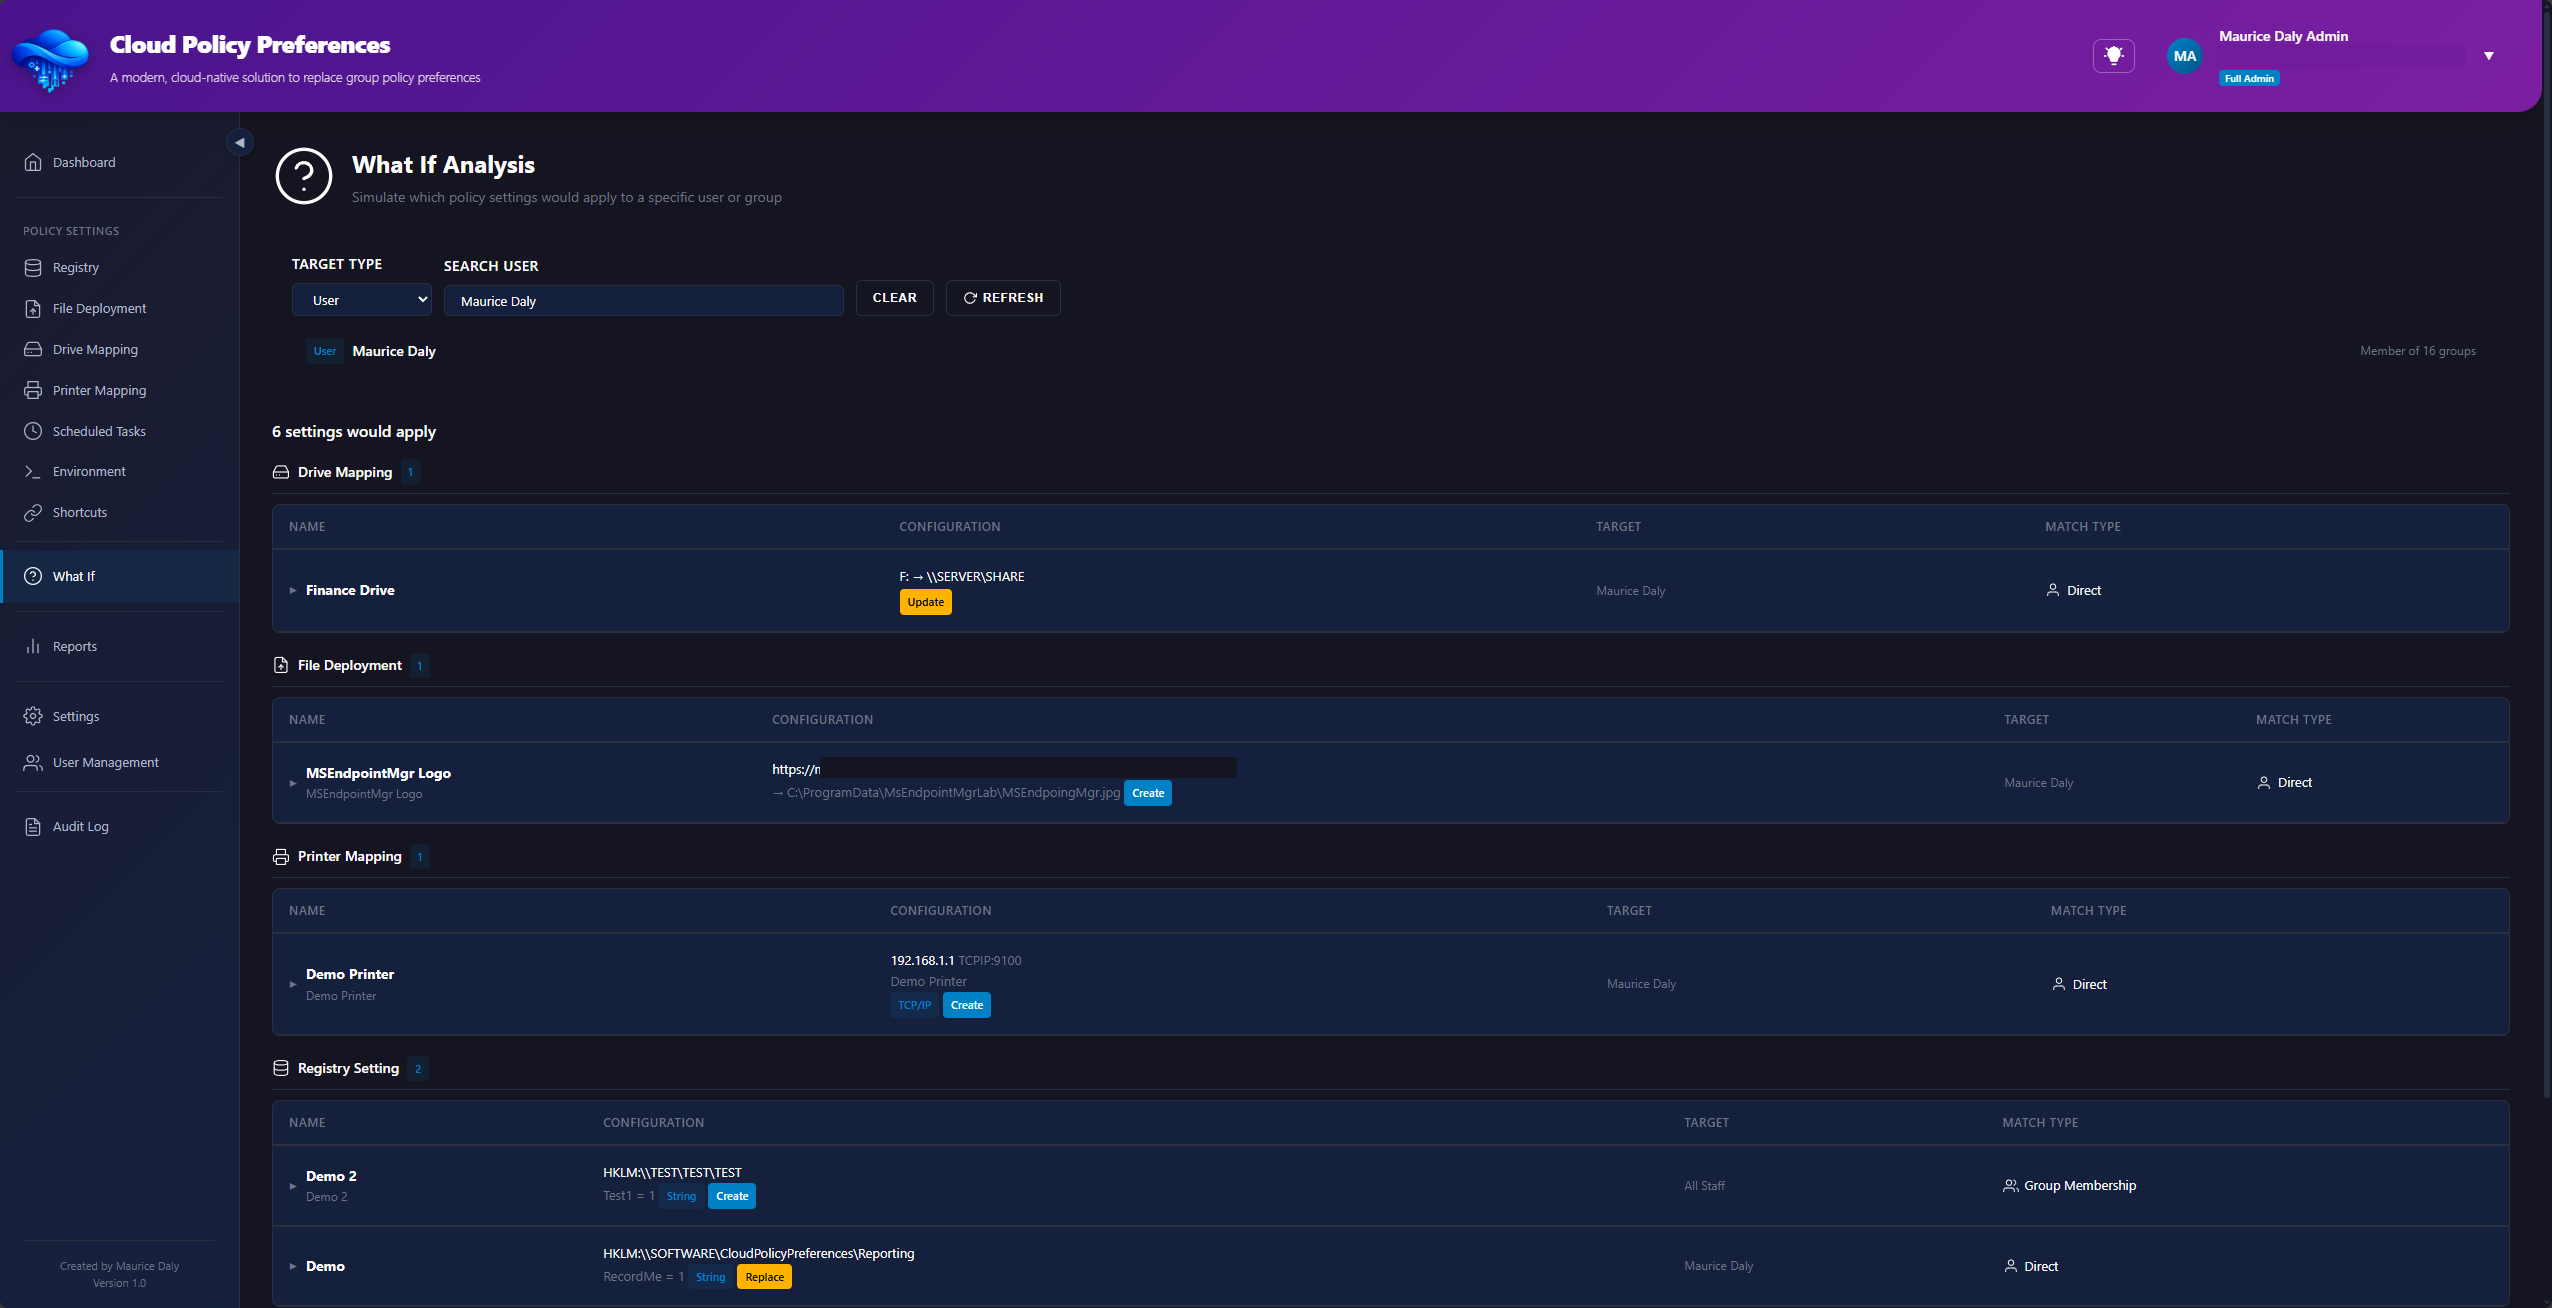Open the Target Type User dropdown
Image resolution: width=2552 pixels, height=1308 pixels.
pos(362,300)
